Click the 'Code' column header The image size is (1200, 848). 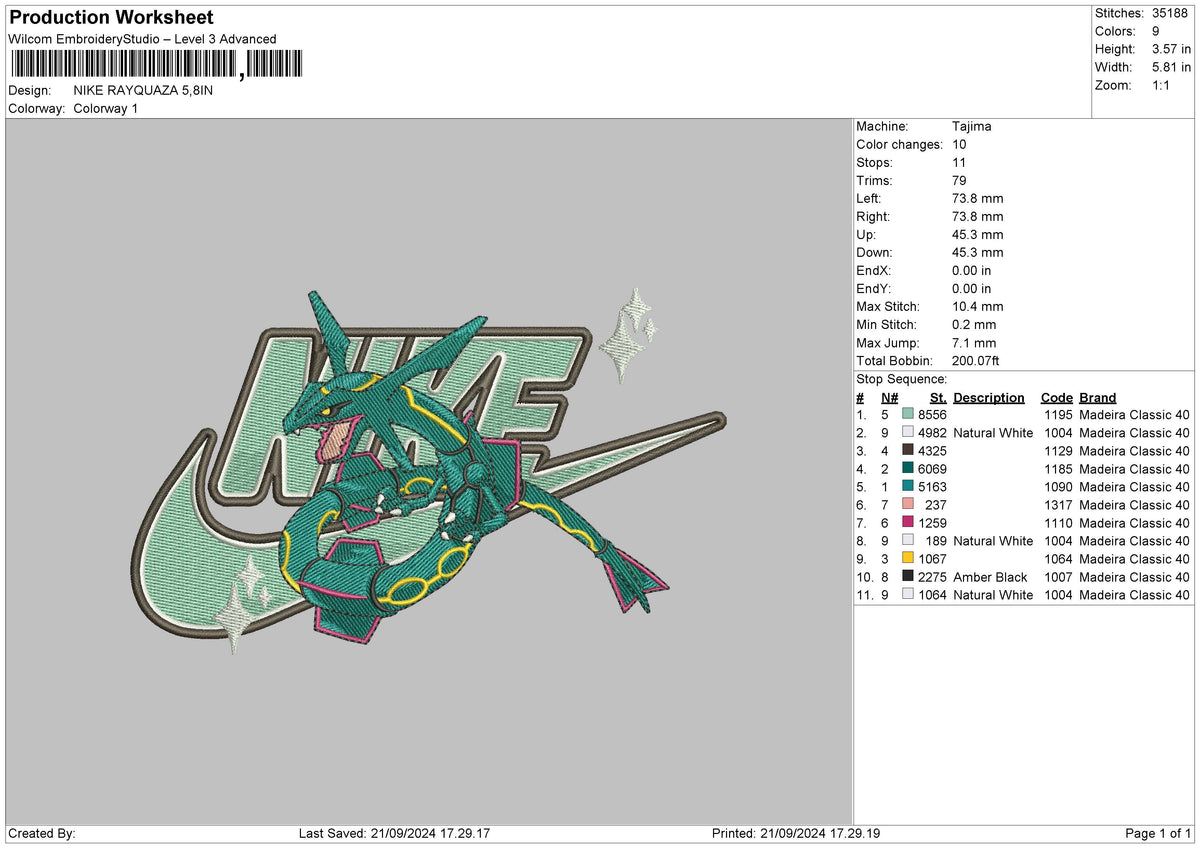pyautogui.click(x=1056, y=398)
